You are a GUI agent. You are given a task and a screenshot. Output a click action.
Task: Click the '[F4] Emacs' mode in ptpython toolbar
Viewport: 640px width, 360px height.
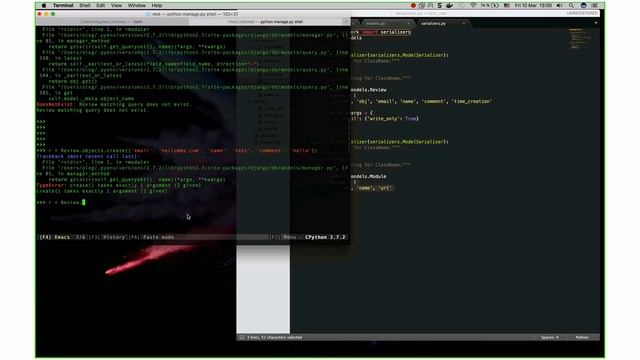[x=55, y=237]
